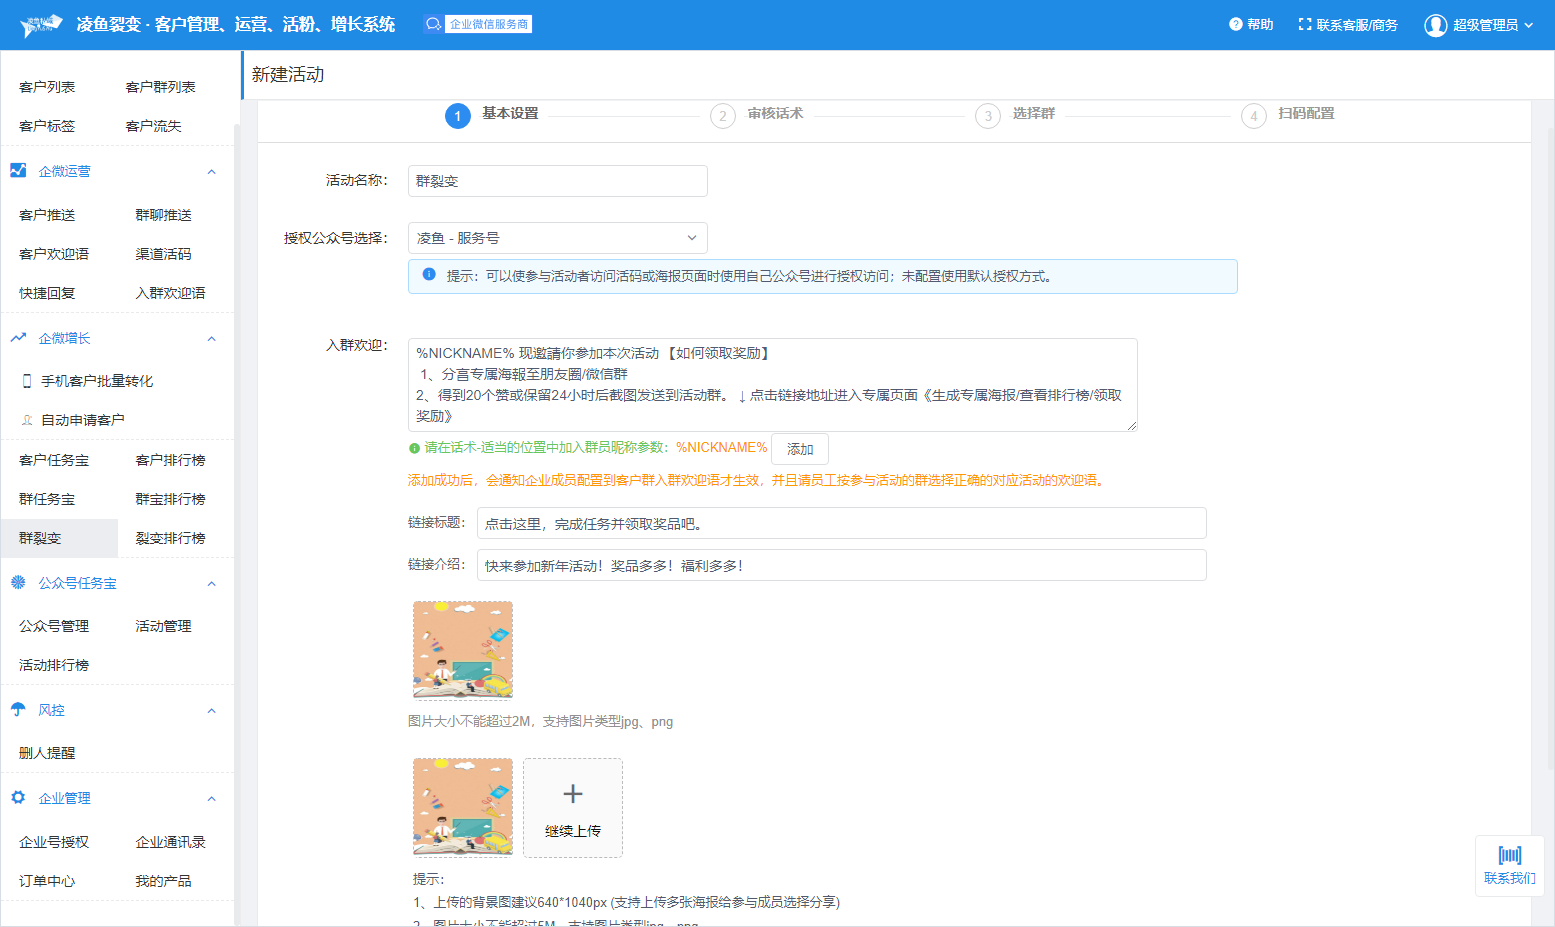The height and width of the screenshot is (927, 1555).
Task: Click the 凌鱼裂变 fish logo icon
Action: [41, 25]
